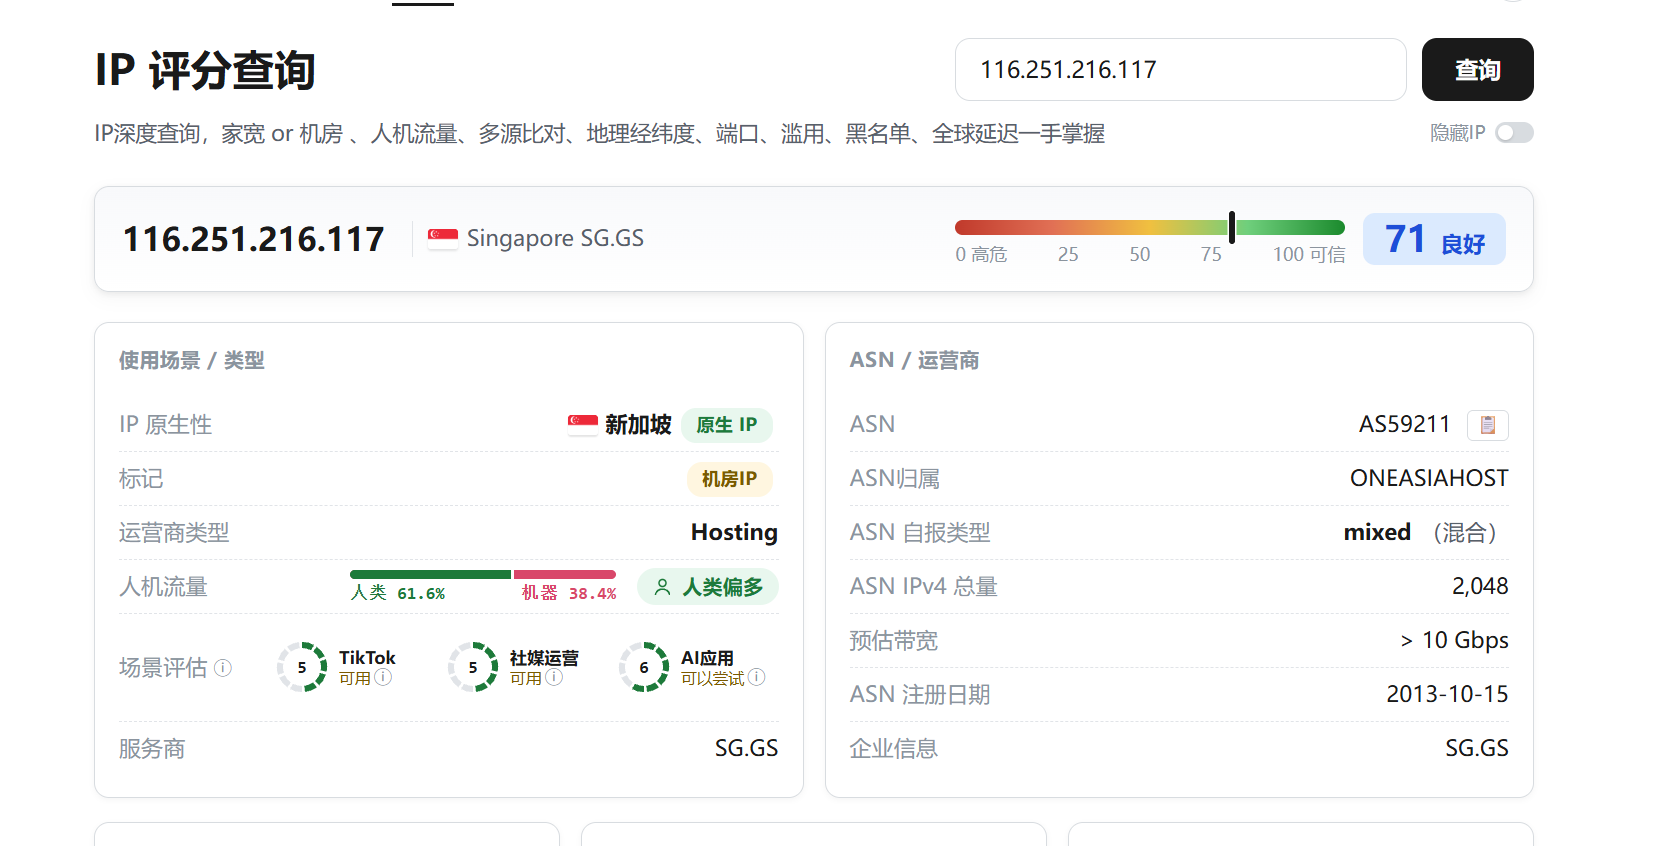Click the AI应用 score ring showing 6
Image resolution: width=1673 pixels, height=846 pixels.
tap(644, 667)
